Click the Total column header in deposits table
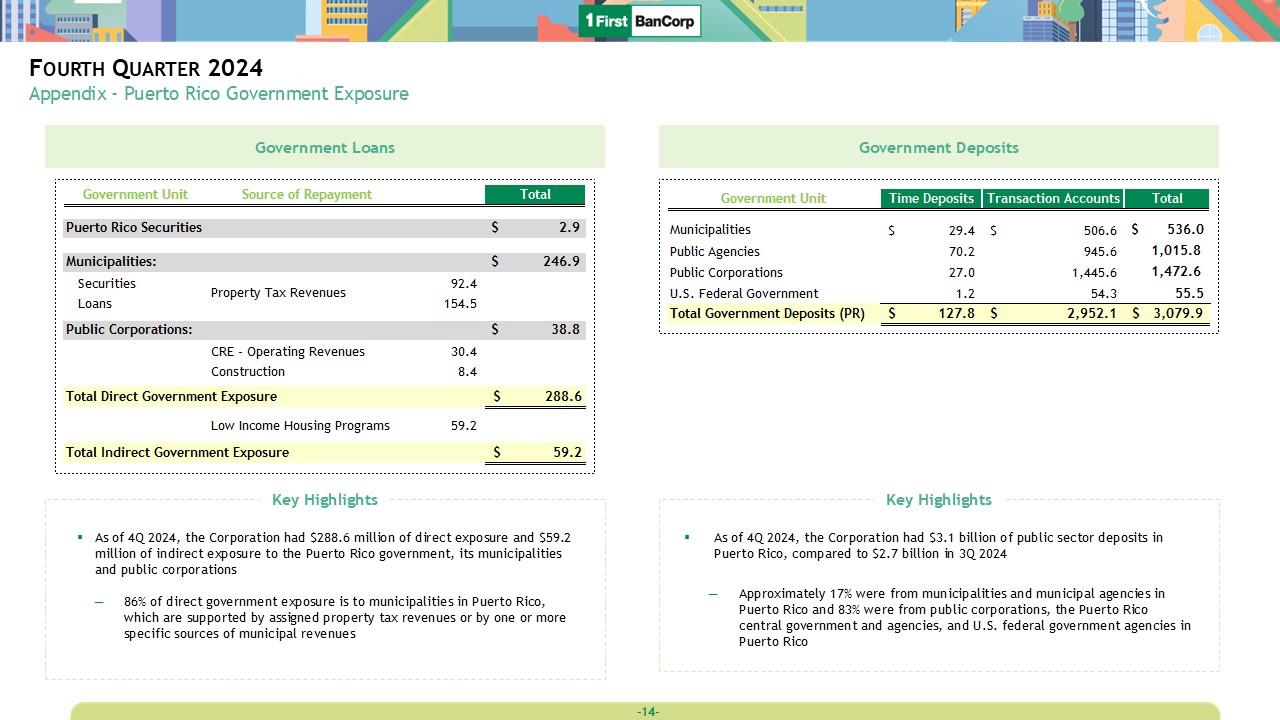 [x=1167, y=198]
